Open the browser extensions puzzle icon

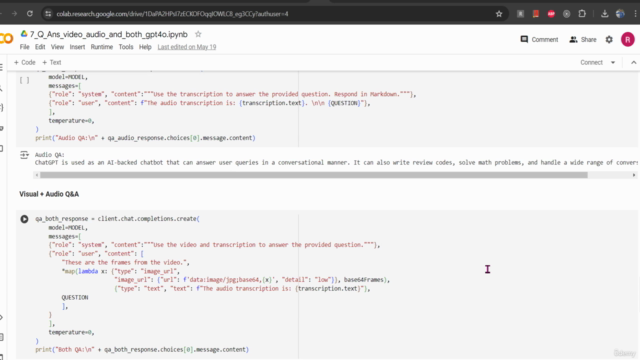tap(582, 14)
